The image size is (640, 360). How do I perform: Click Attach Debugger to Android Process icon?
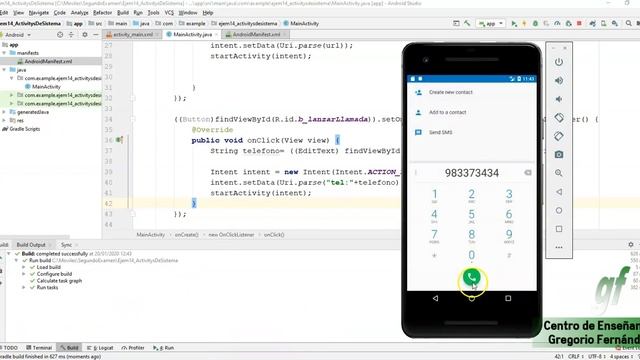point(568,24)
